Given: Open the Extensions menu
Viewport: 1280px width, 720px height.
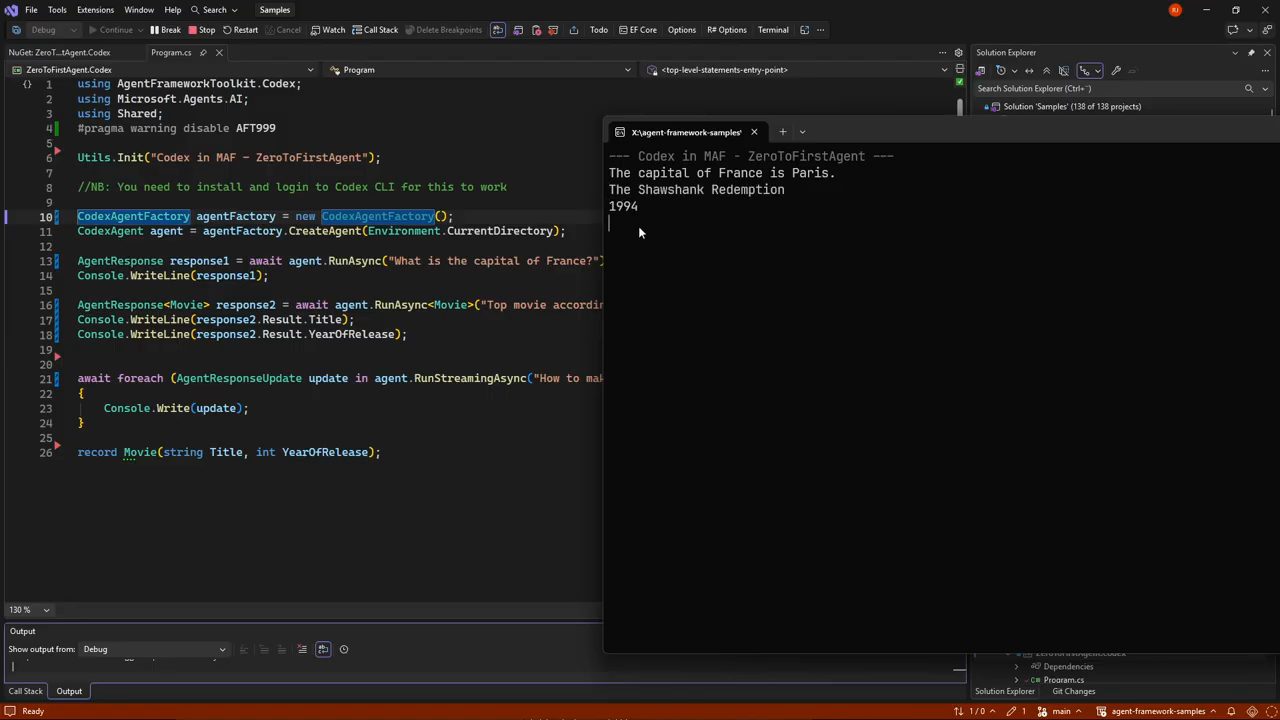Looking at the screenshot, I should (x=95, y=10).
